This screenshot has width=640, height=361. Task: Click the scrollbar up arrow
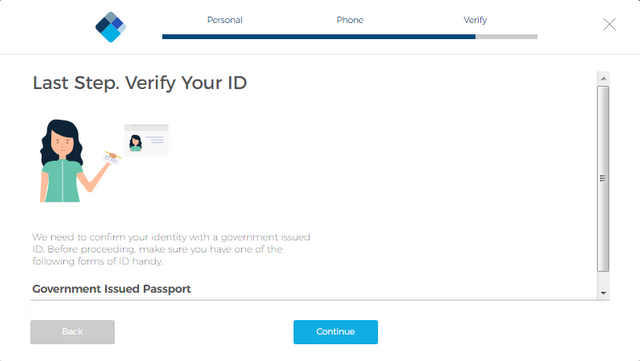tap(603, 78)
